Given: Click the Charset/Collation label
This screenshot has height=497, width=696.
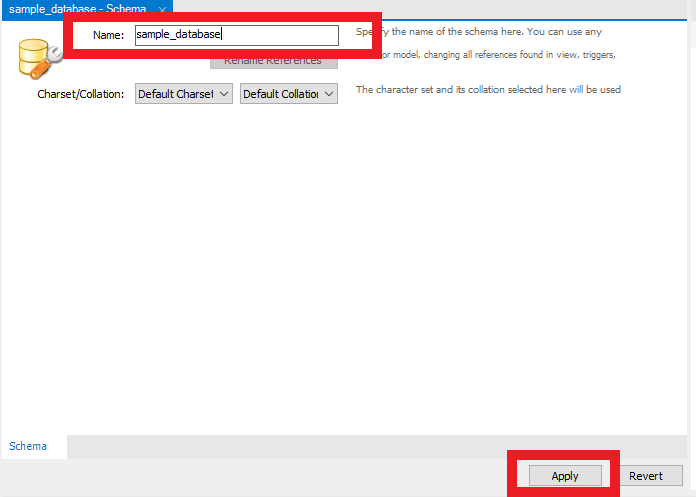Looking at the screenshot, I should [x=80, y=94].
